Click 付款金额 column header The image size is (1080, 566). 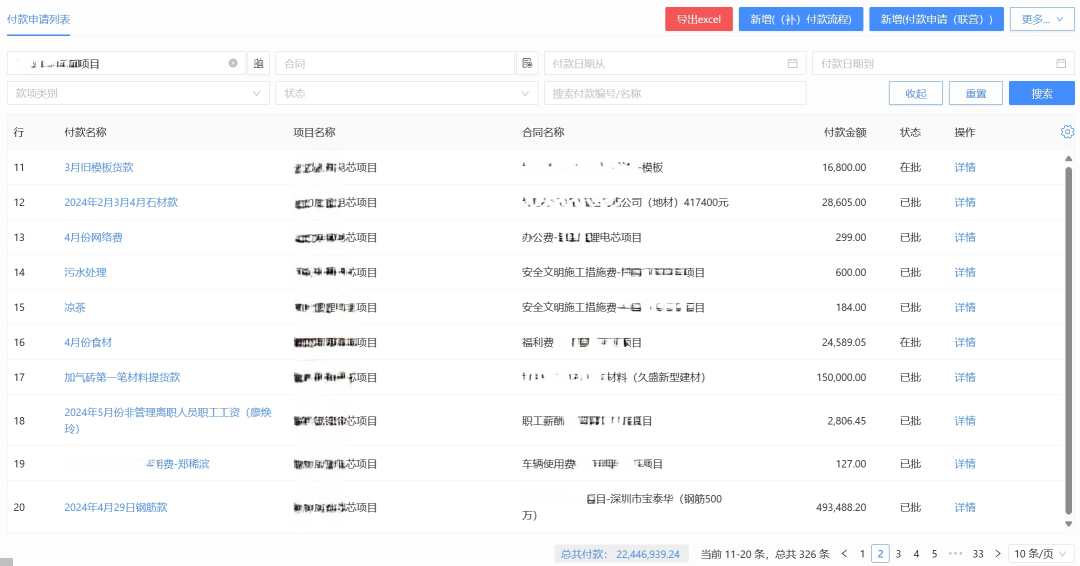844,132
